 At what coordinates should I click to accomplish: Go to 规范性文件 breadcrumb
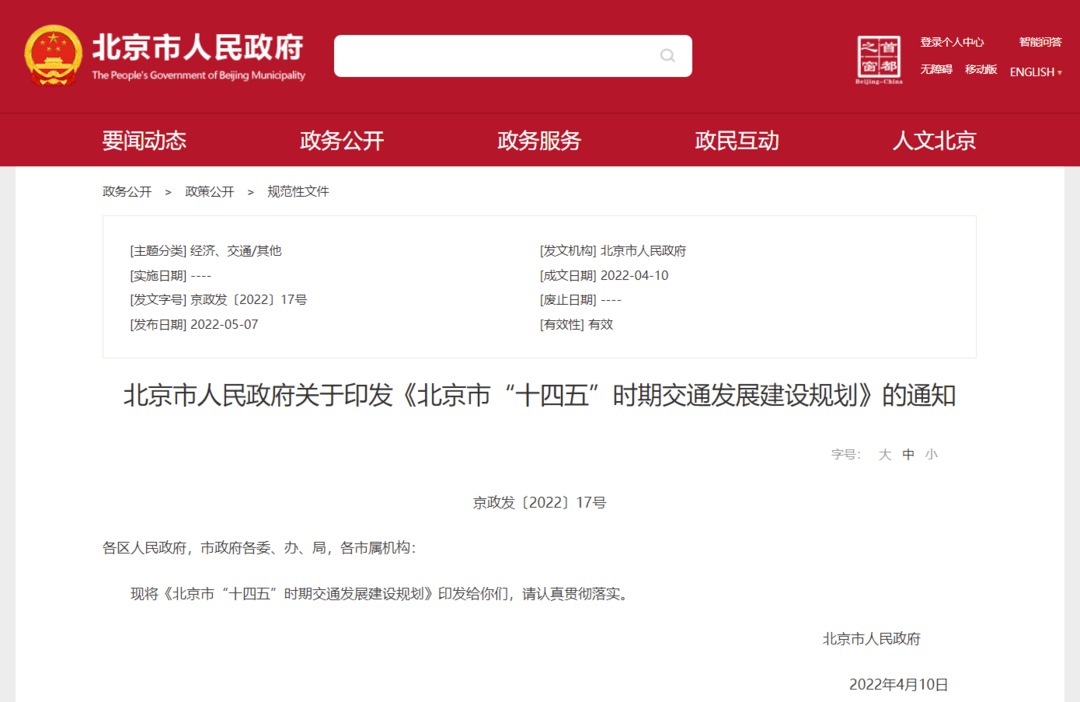pyautogui.click(x=298, y=192)
